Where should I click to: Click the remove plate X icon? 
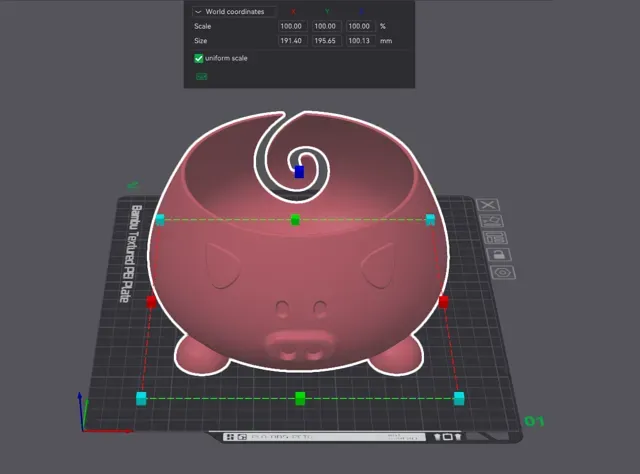coord(488,205)
